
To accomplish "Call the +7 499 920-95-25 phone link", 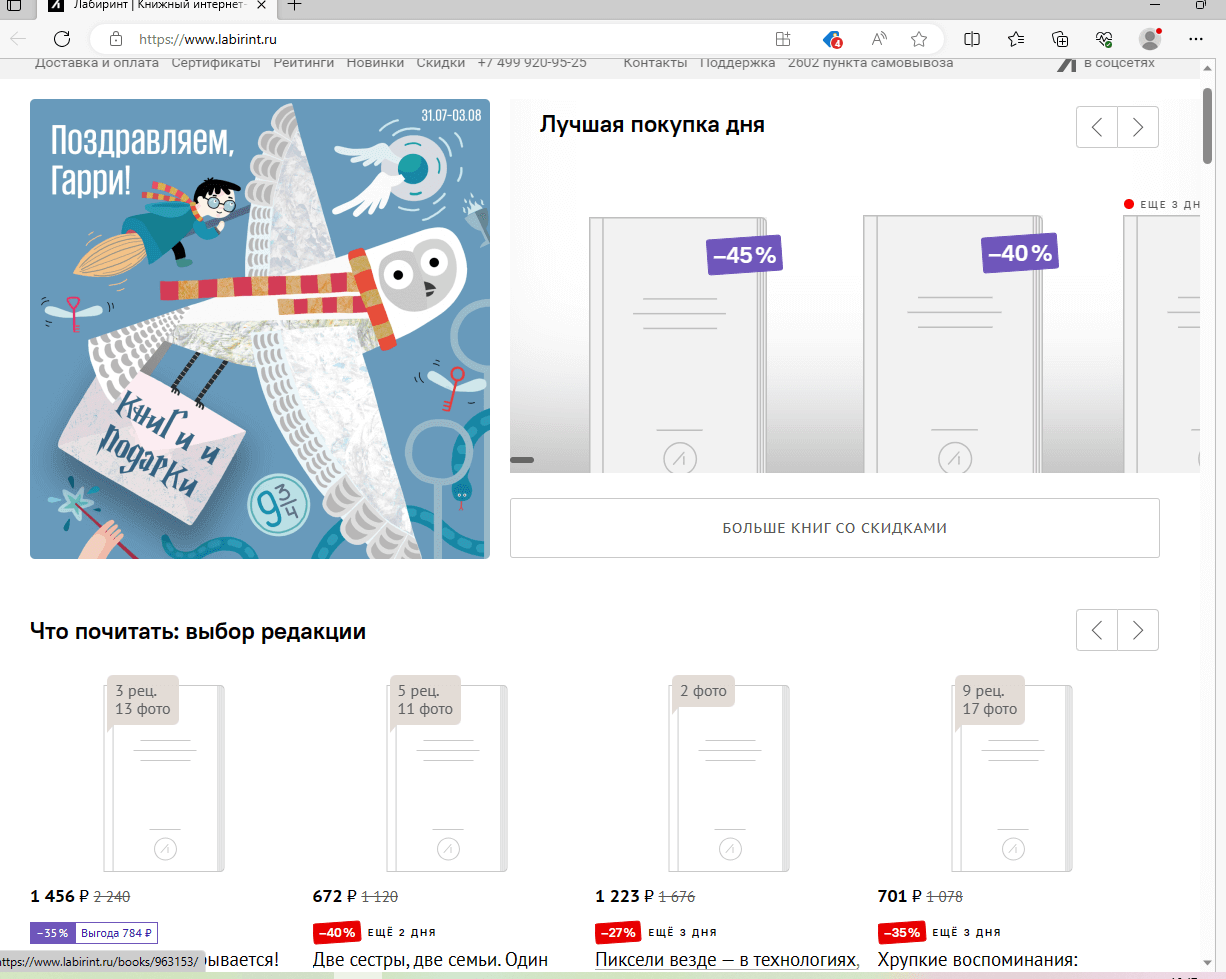I will (532, 63).
